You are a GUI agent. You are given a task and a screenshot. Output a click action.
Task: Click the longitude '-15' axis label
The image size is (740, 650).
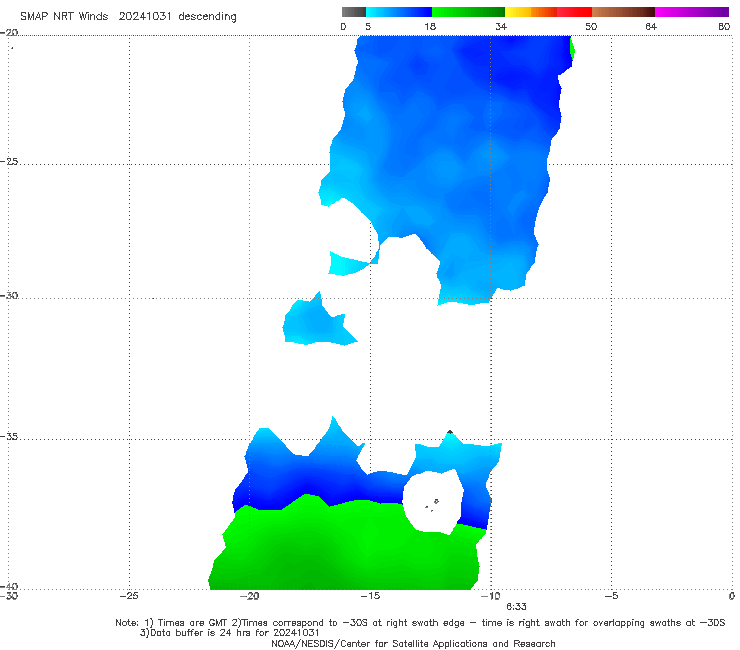click(x=370, y=596)
